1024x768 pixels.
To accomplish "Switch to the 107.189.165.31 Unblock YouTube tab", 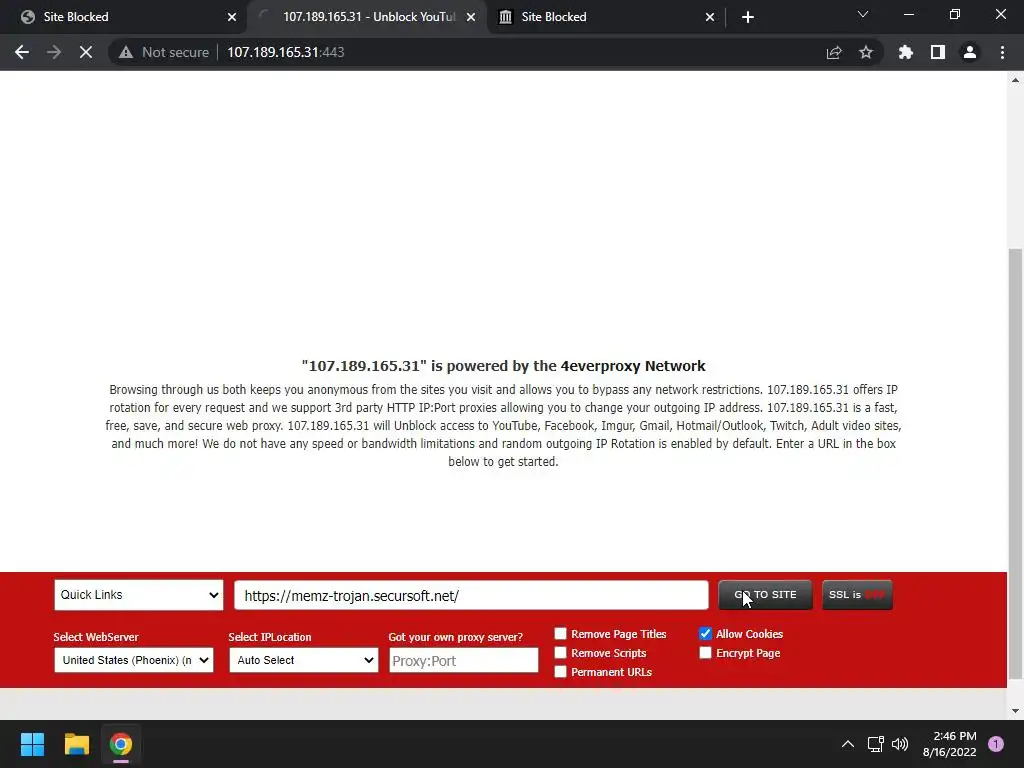I will point(366,17).
